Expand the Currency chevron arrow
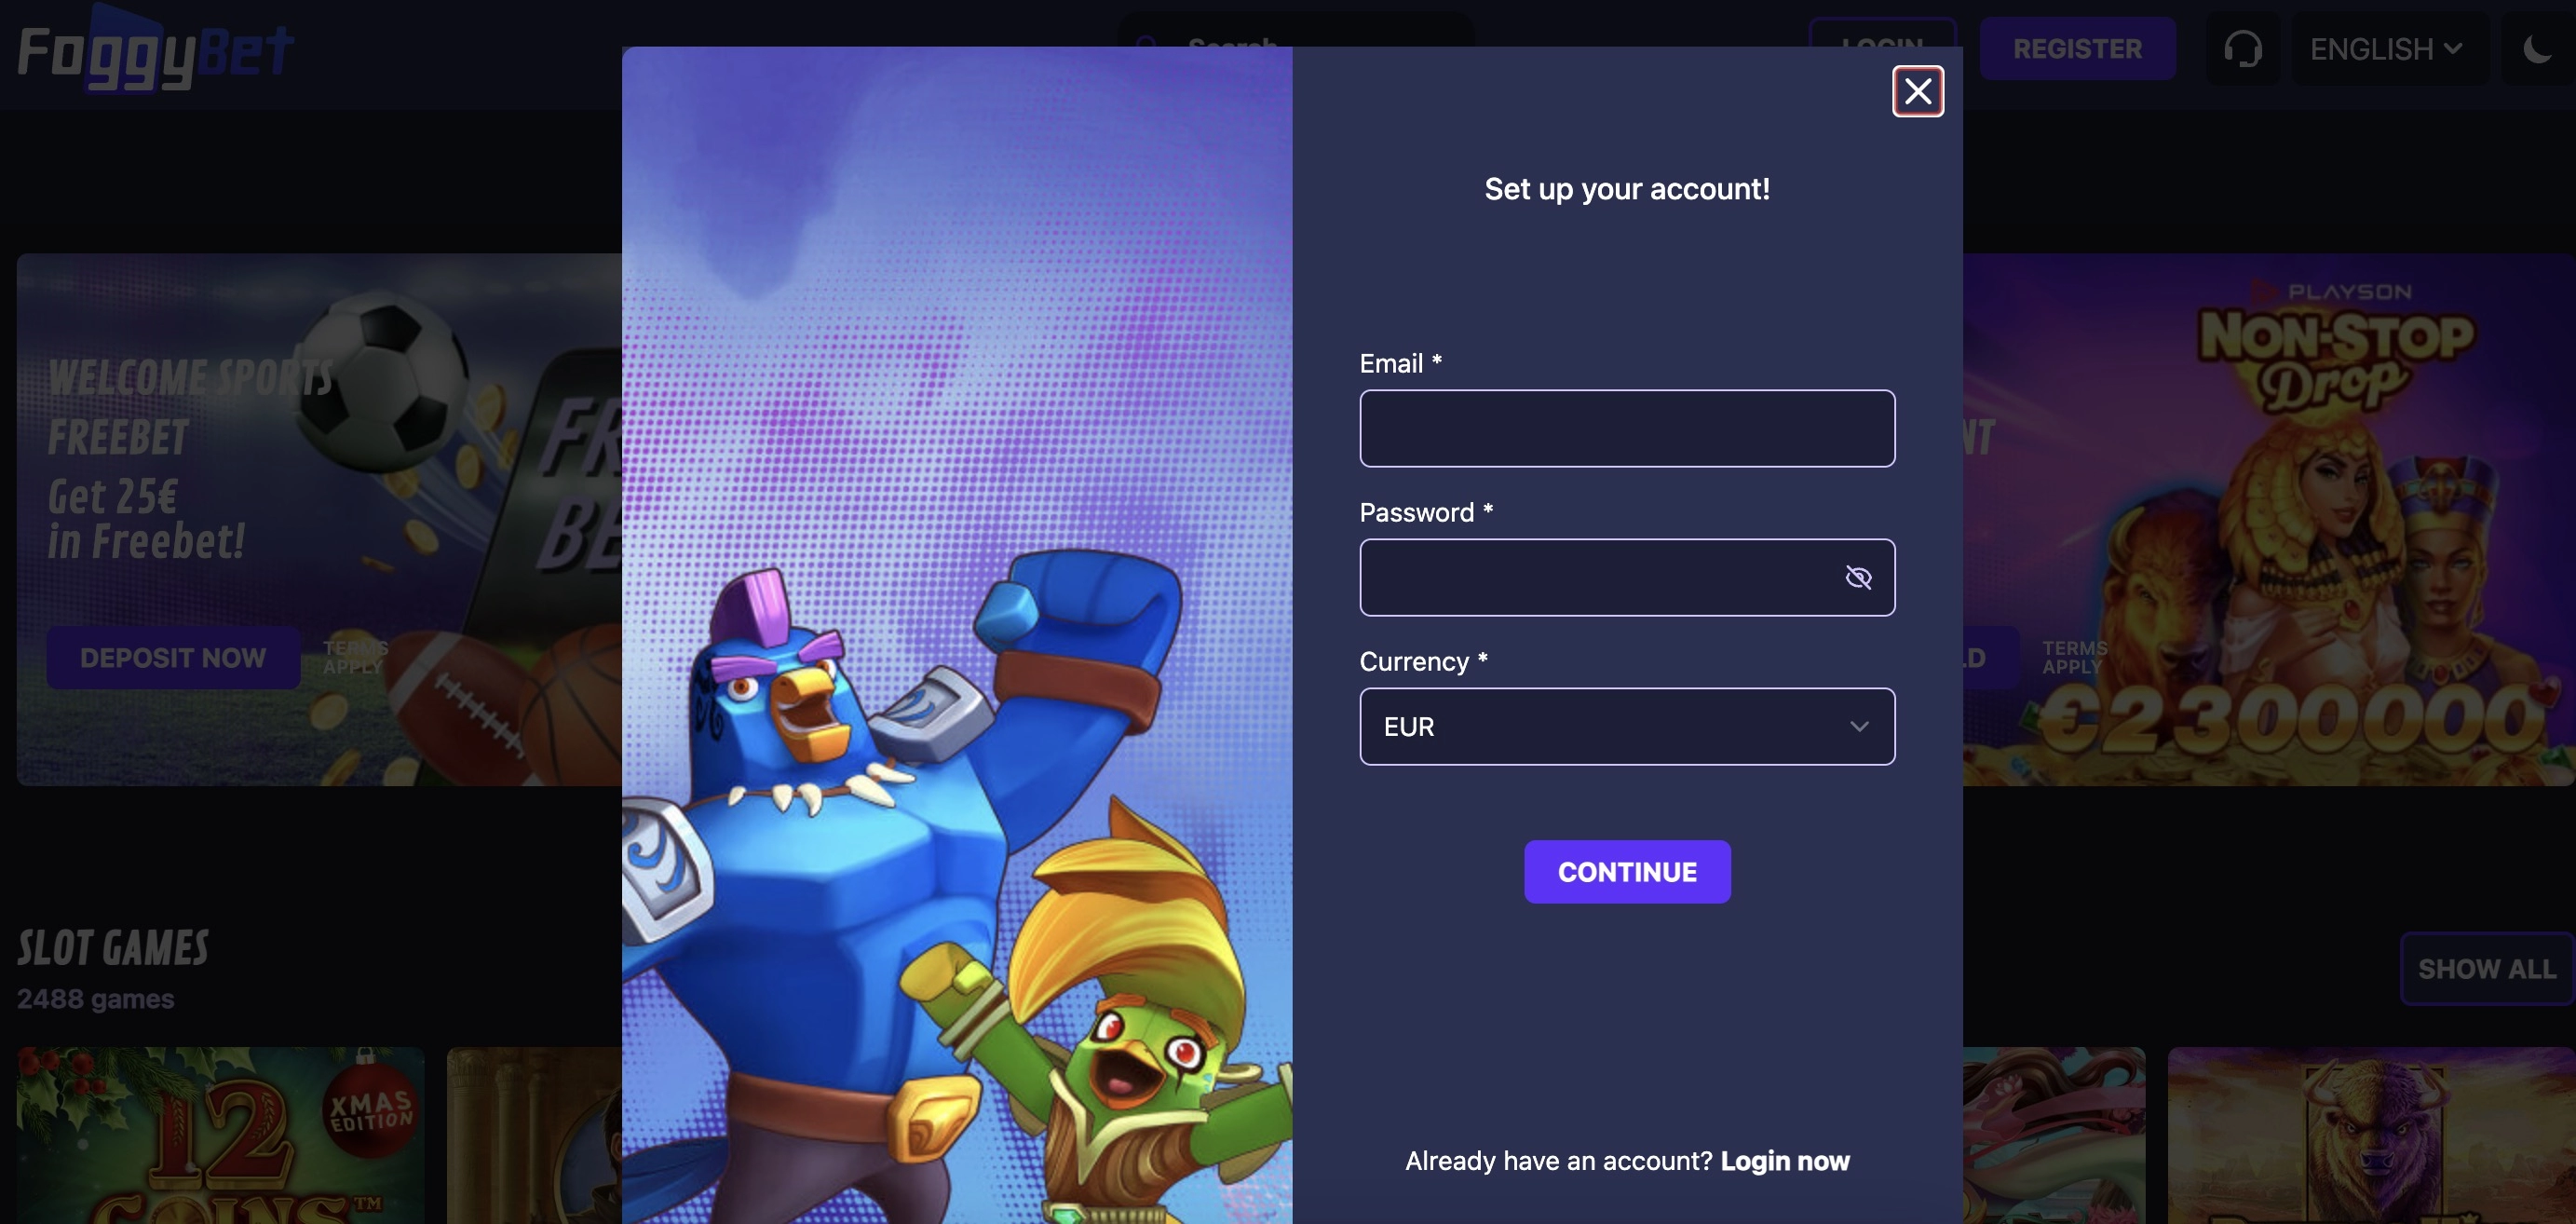This screenshot has width=2576, height=1224. 1858,726
